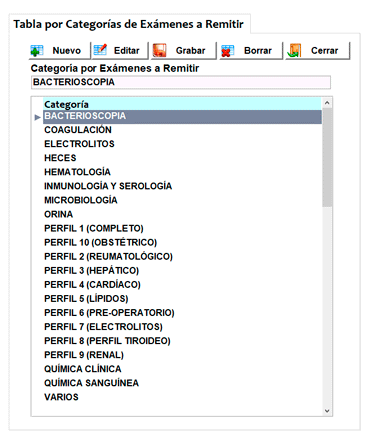The image size is (375, 440).
Task: Highlight PERFIL 6 (PRE-OPERATORIO) row
Action: click(x=182, y=313)
